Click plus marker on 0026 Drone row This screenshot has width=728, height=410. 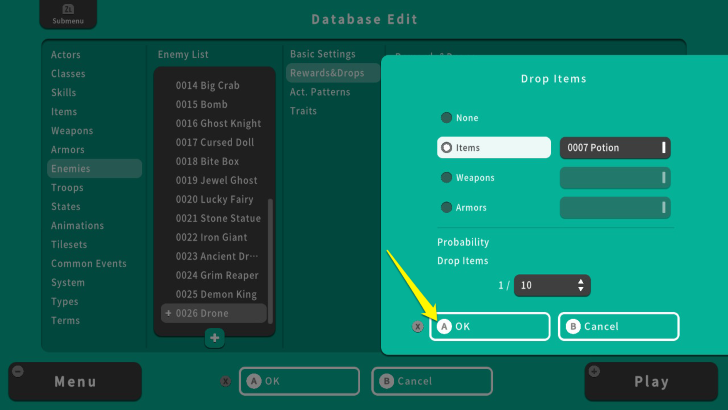(x=168, y=313)
